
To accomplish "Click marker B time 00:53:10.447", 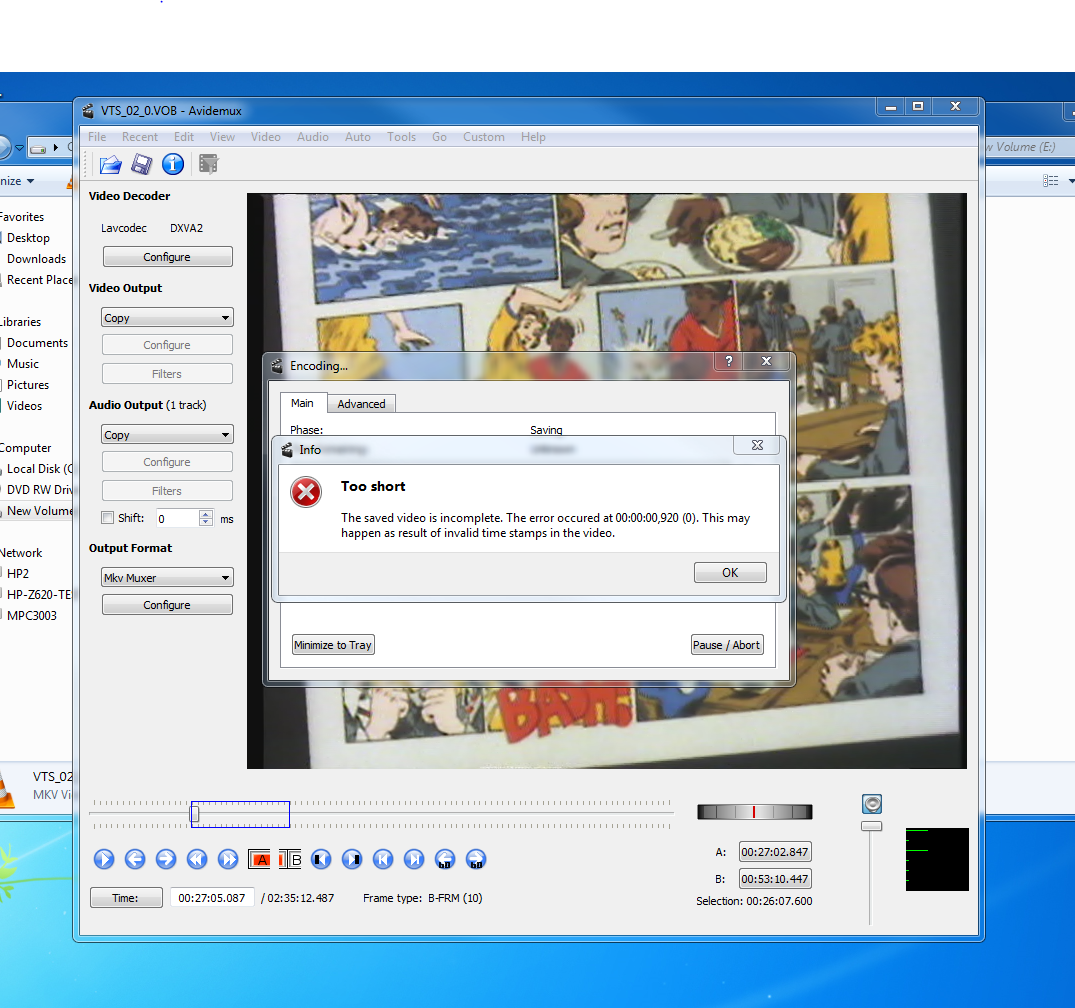I will [775, 879].
